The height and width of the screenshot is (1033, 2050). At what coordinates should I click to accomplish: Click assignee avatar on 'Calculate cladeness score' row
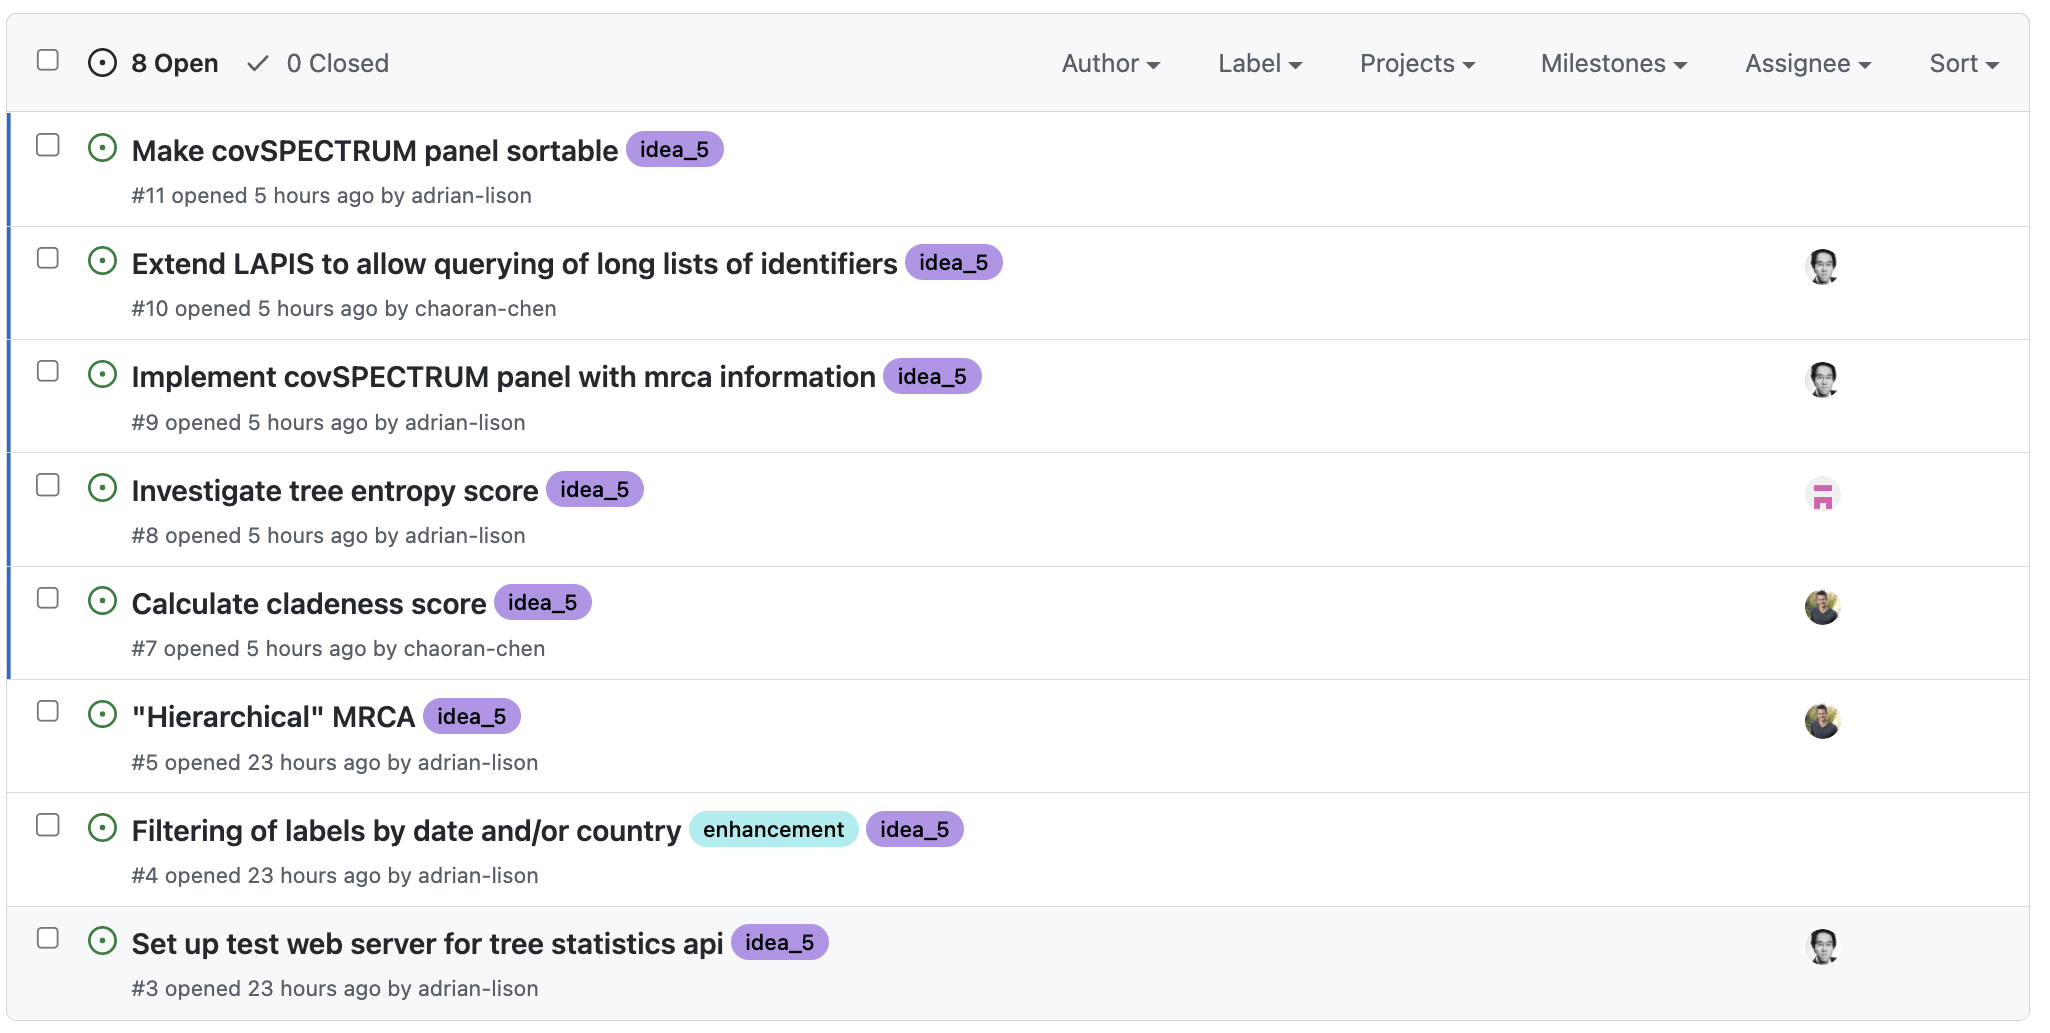1822,607
